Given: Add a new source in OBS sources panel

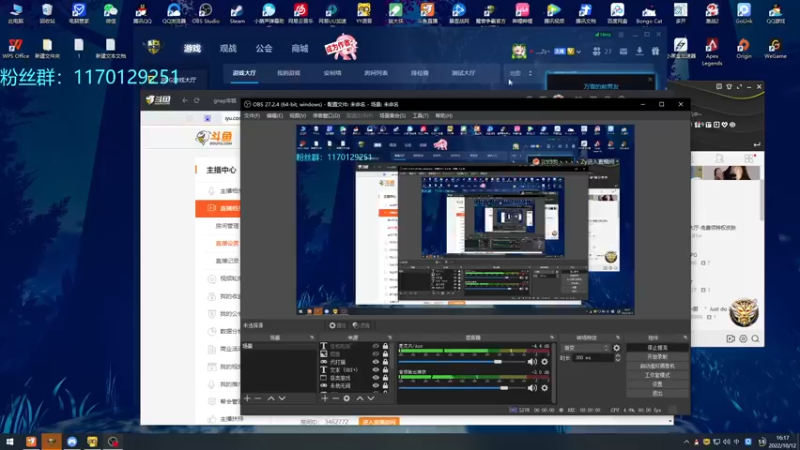Looking at the screenshot, I should coord(324,398).
